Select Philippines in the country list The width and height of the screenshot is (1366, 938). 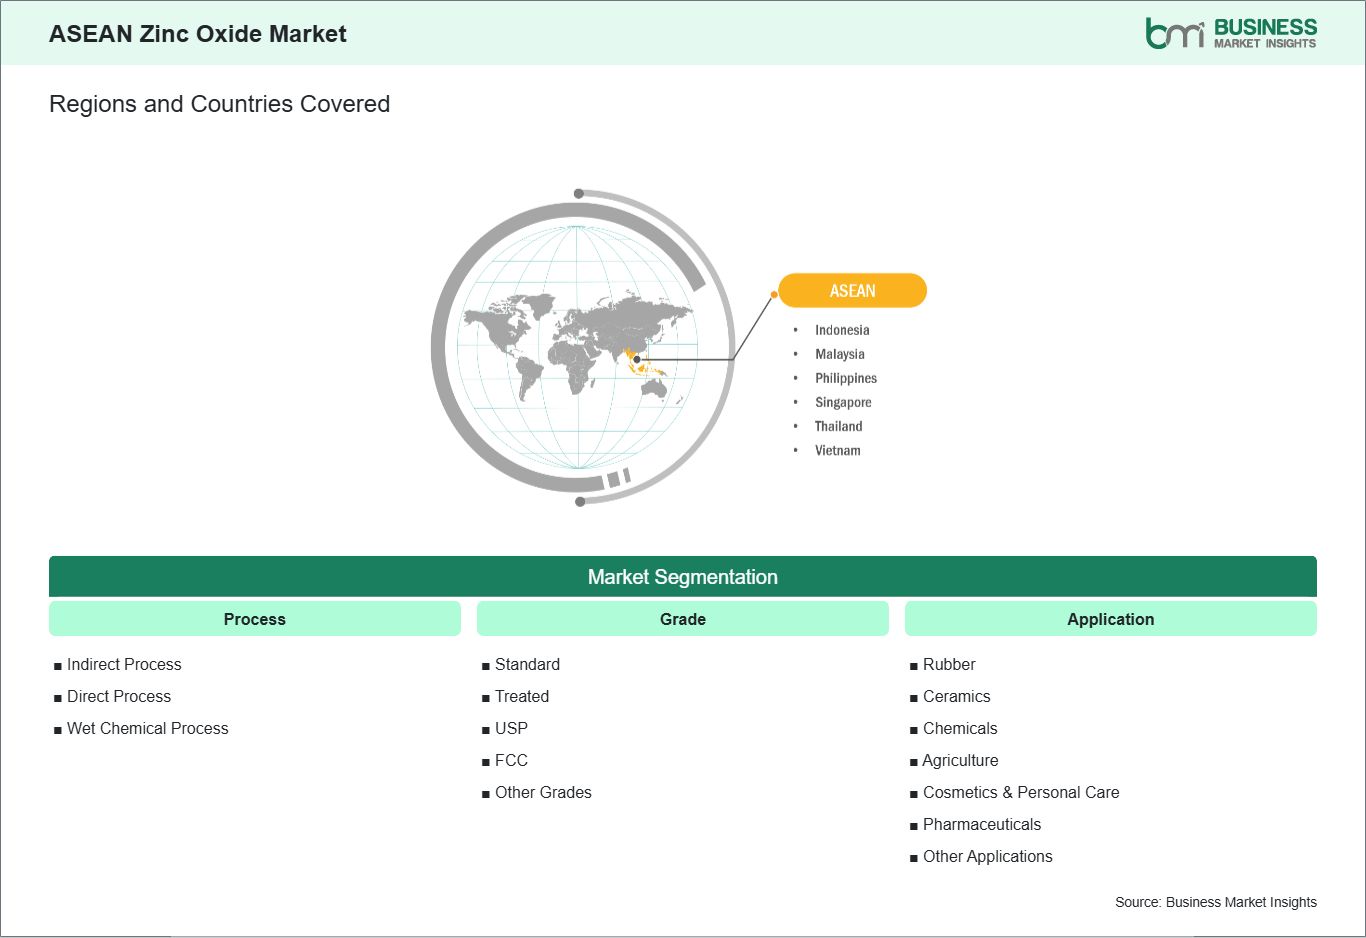846,378
